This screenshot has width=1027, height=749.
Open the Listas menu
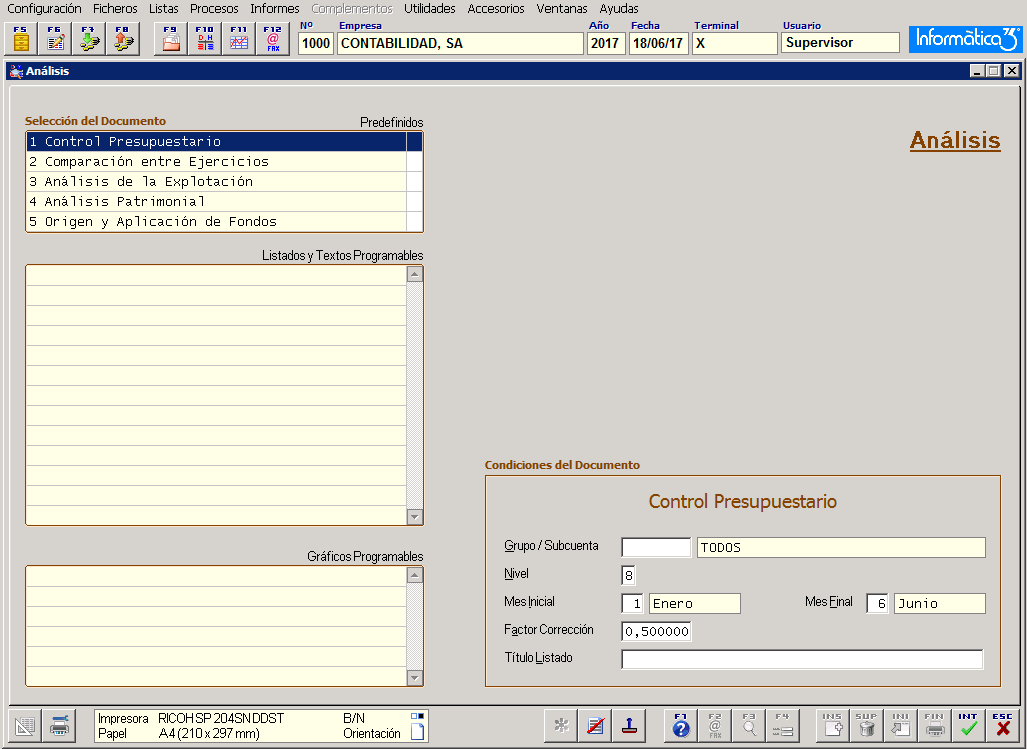coord(164,9)
